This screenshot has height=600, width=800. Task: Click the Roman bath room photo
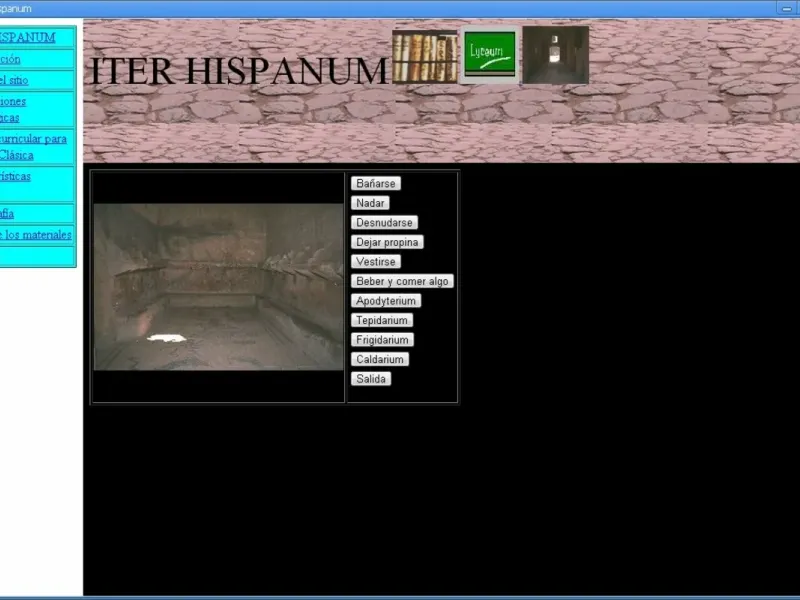coord(218,287)
